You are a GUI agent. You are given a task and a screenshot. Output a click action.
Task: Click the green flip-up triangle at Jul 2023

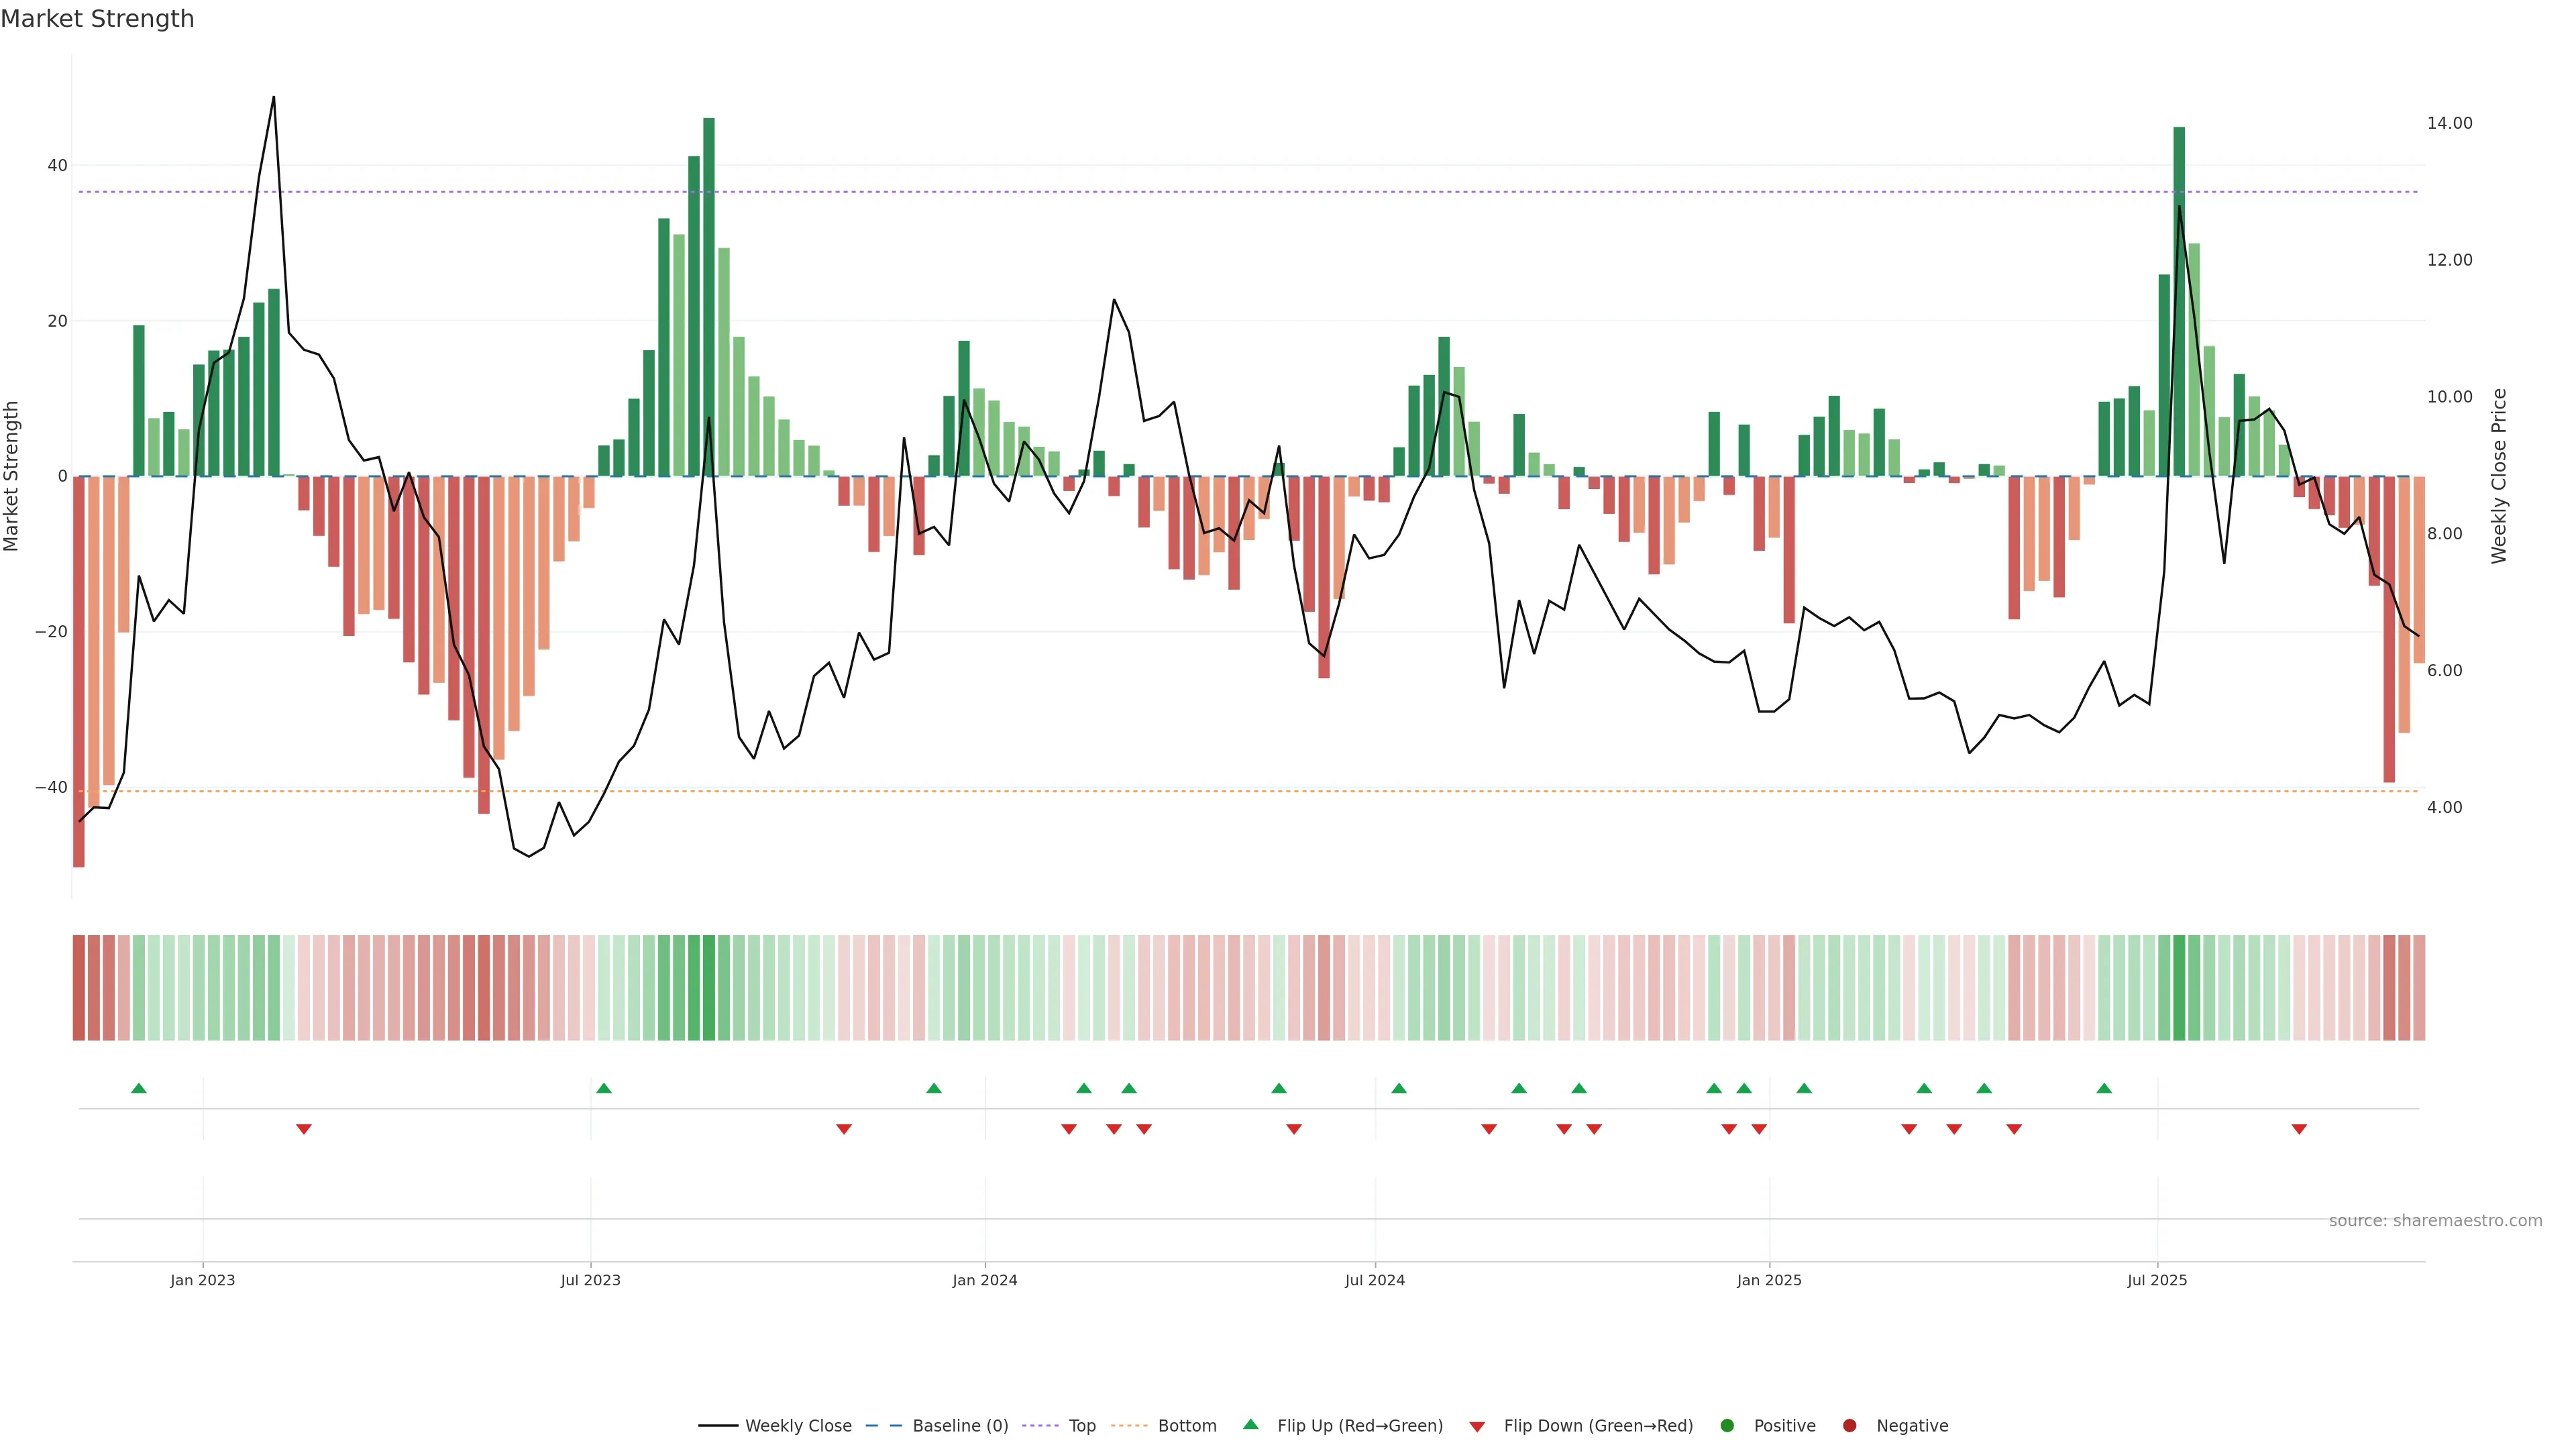click(x=604, y=1088)
